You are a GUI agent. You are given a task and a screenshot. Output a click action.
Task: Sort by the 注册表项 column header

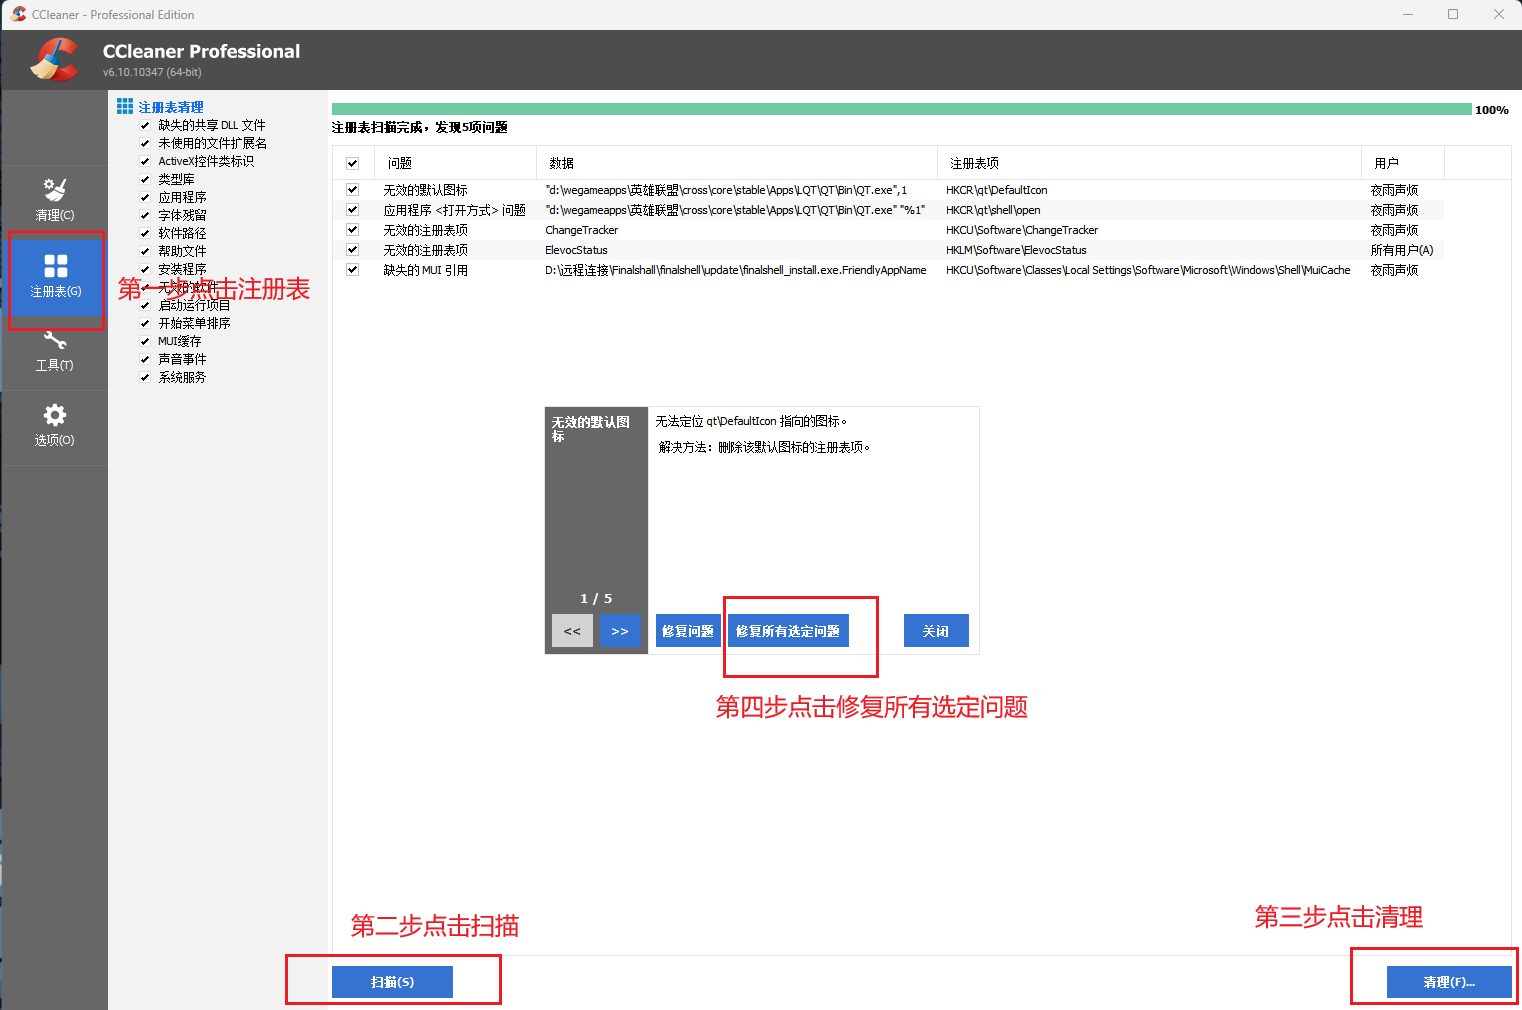1149,163
